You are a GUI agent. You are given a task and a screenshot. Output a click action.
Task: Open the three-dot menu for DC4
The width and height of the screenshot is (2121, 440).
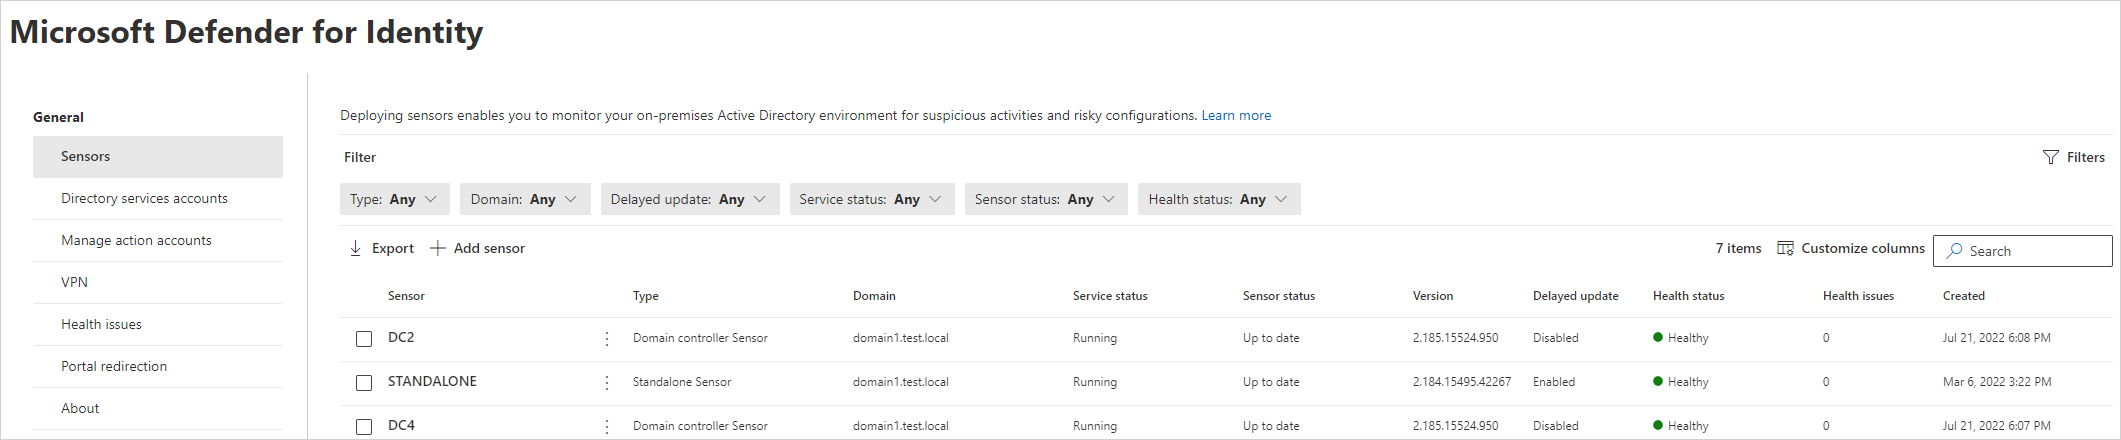[607, 427]
